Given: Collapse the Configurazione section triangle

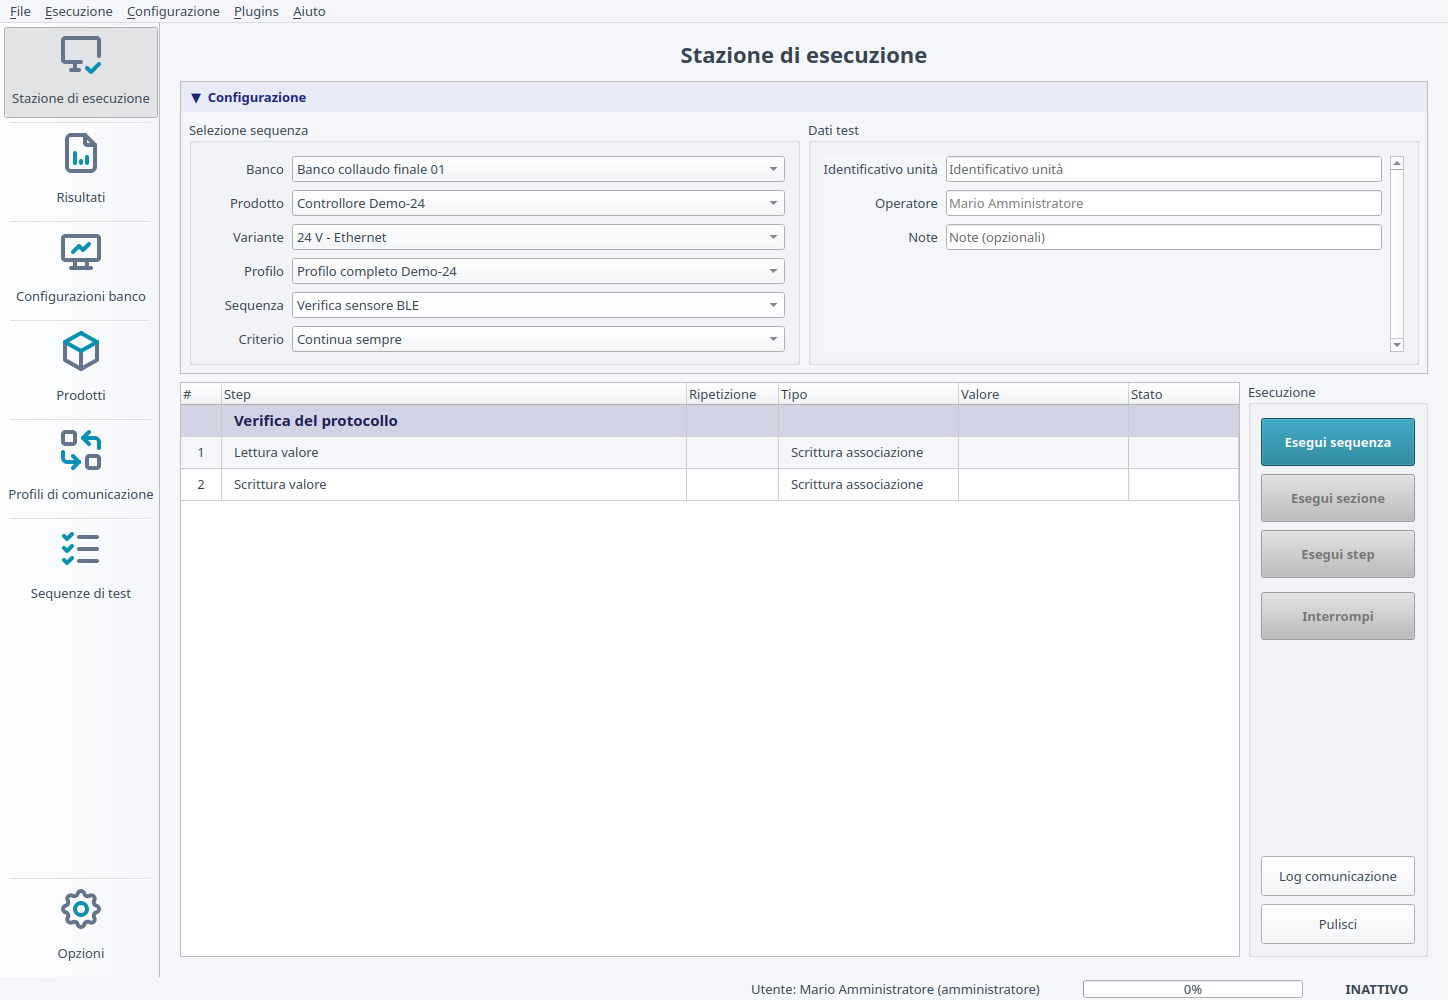Looking at the screenshot, I should pos(196,98).
